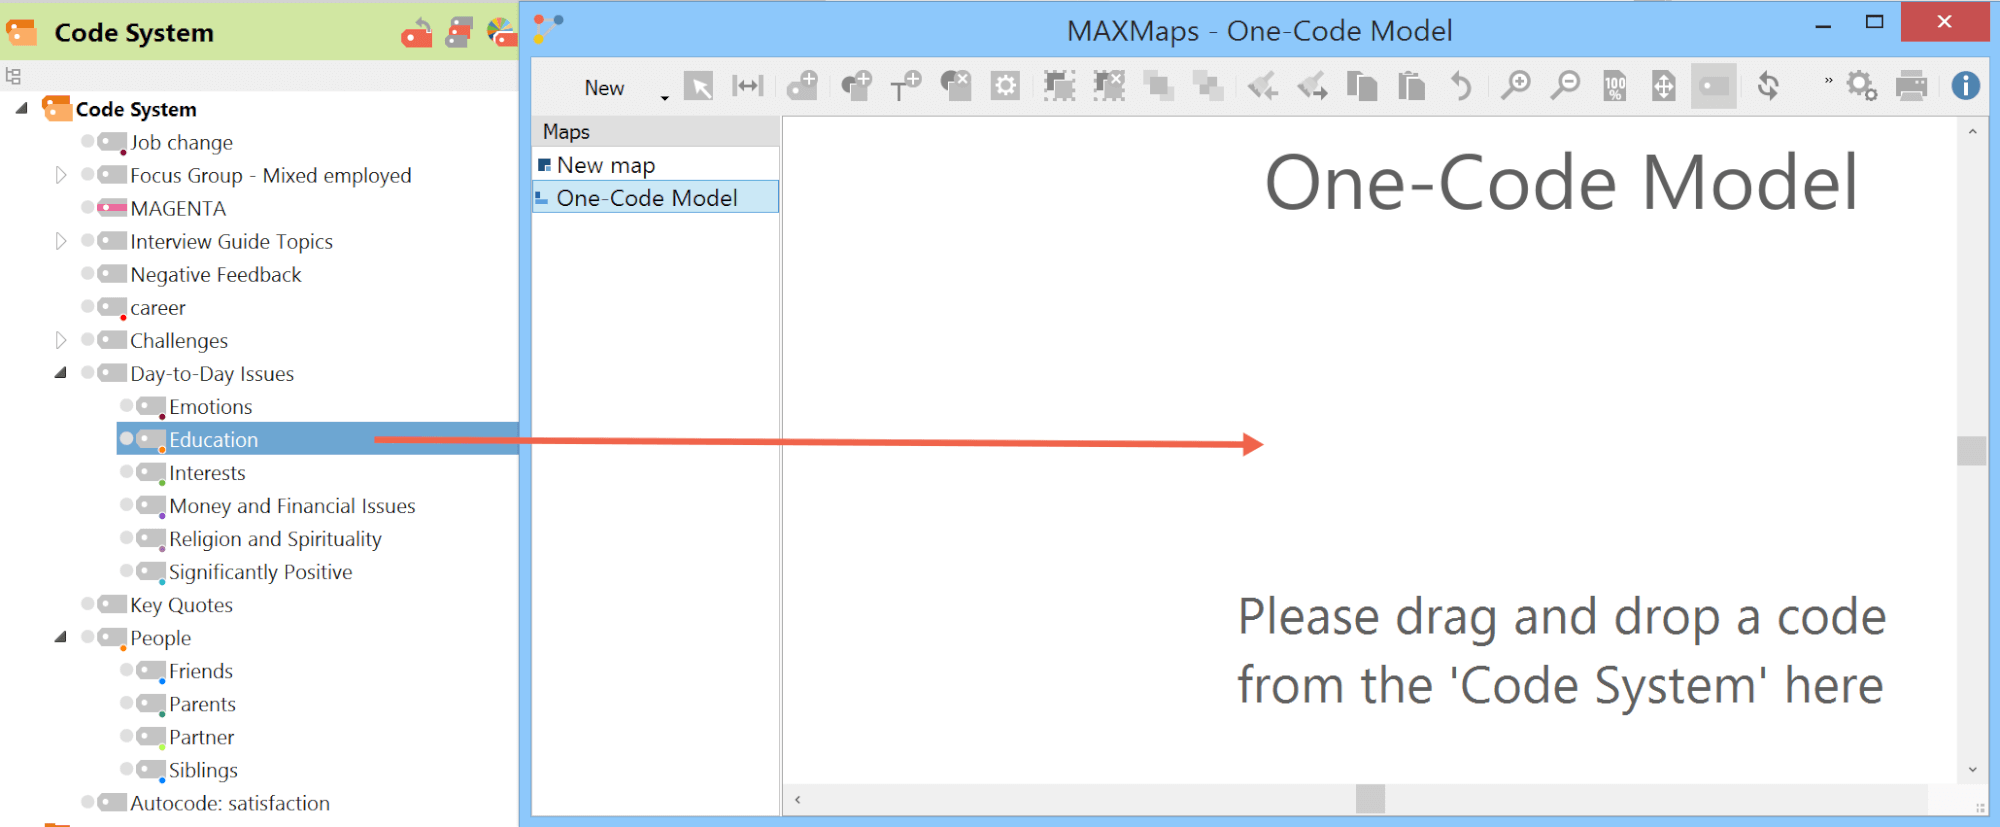The height and width of the screenshot is (827, 2000).
Task: Collapse the Day-to-Day Issues code
Action: tap(61, 372)
